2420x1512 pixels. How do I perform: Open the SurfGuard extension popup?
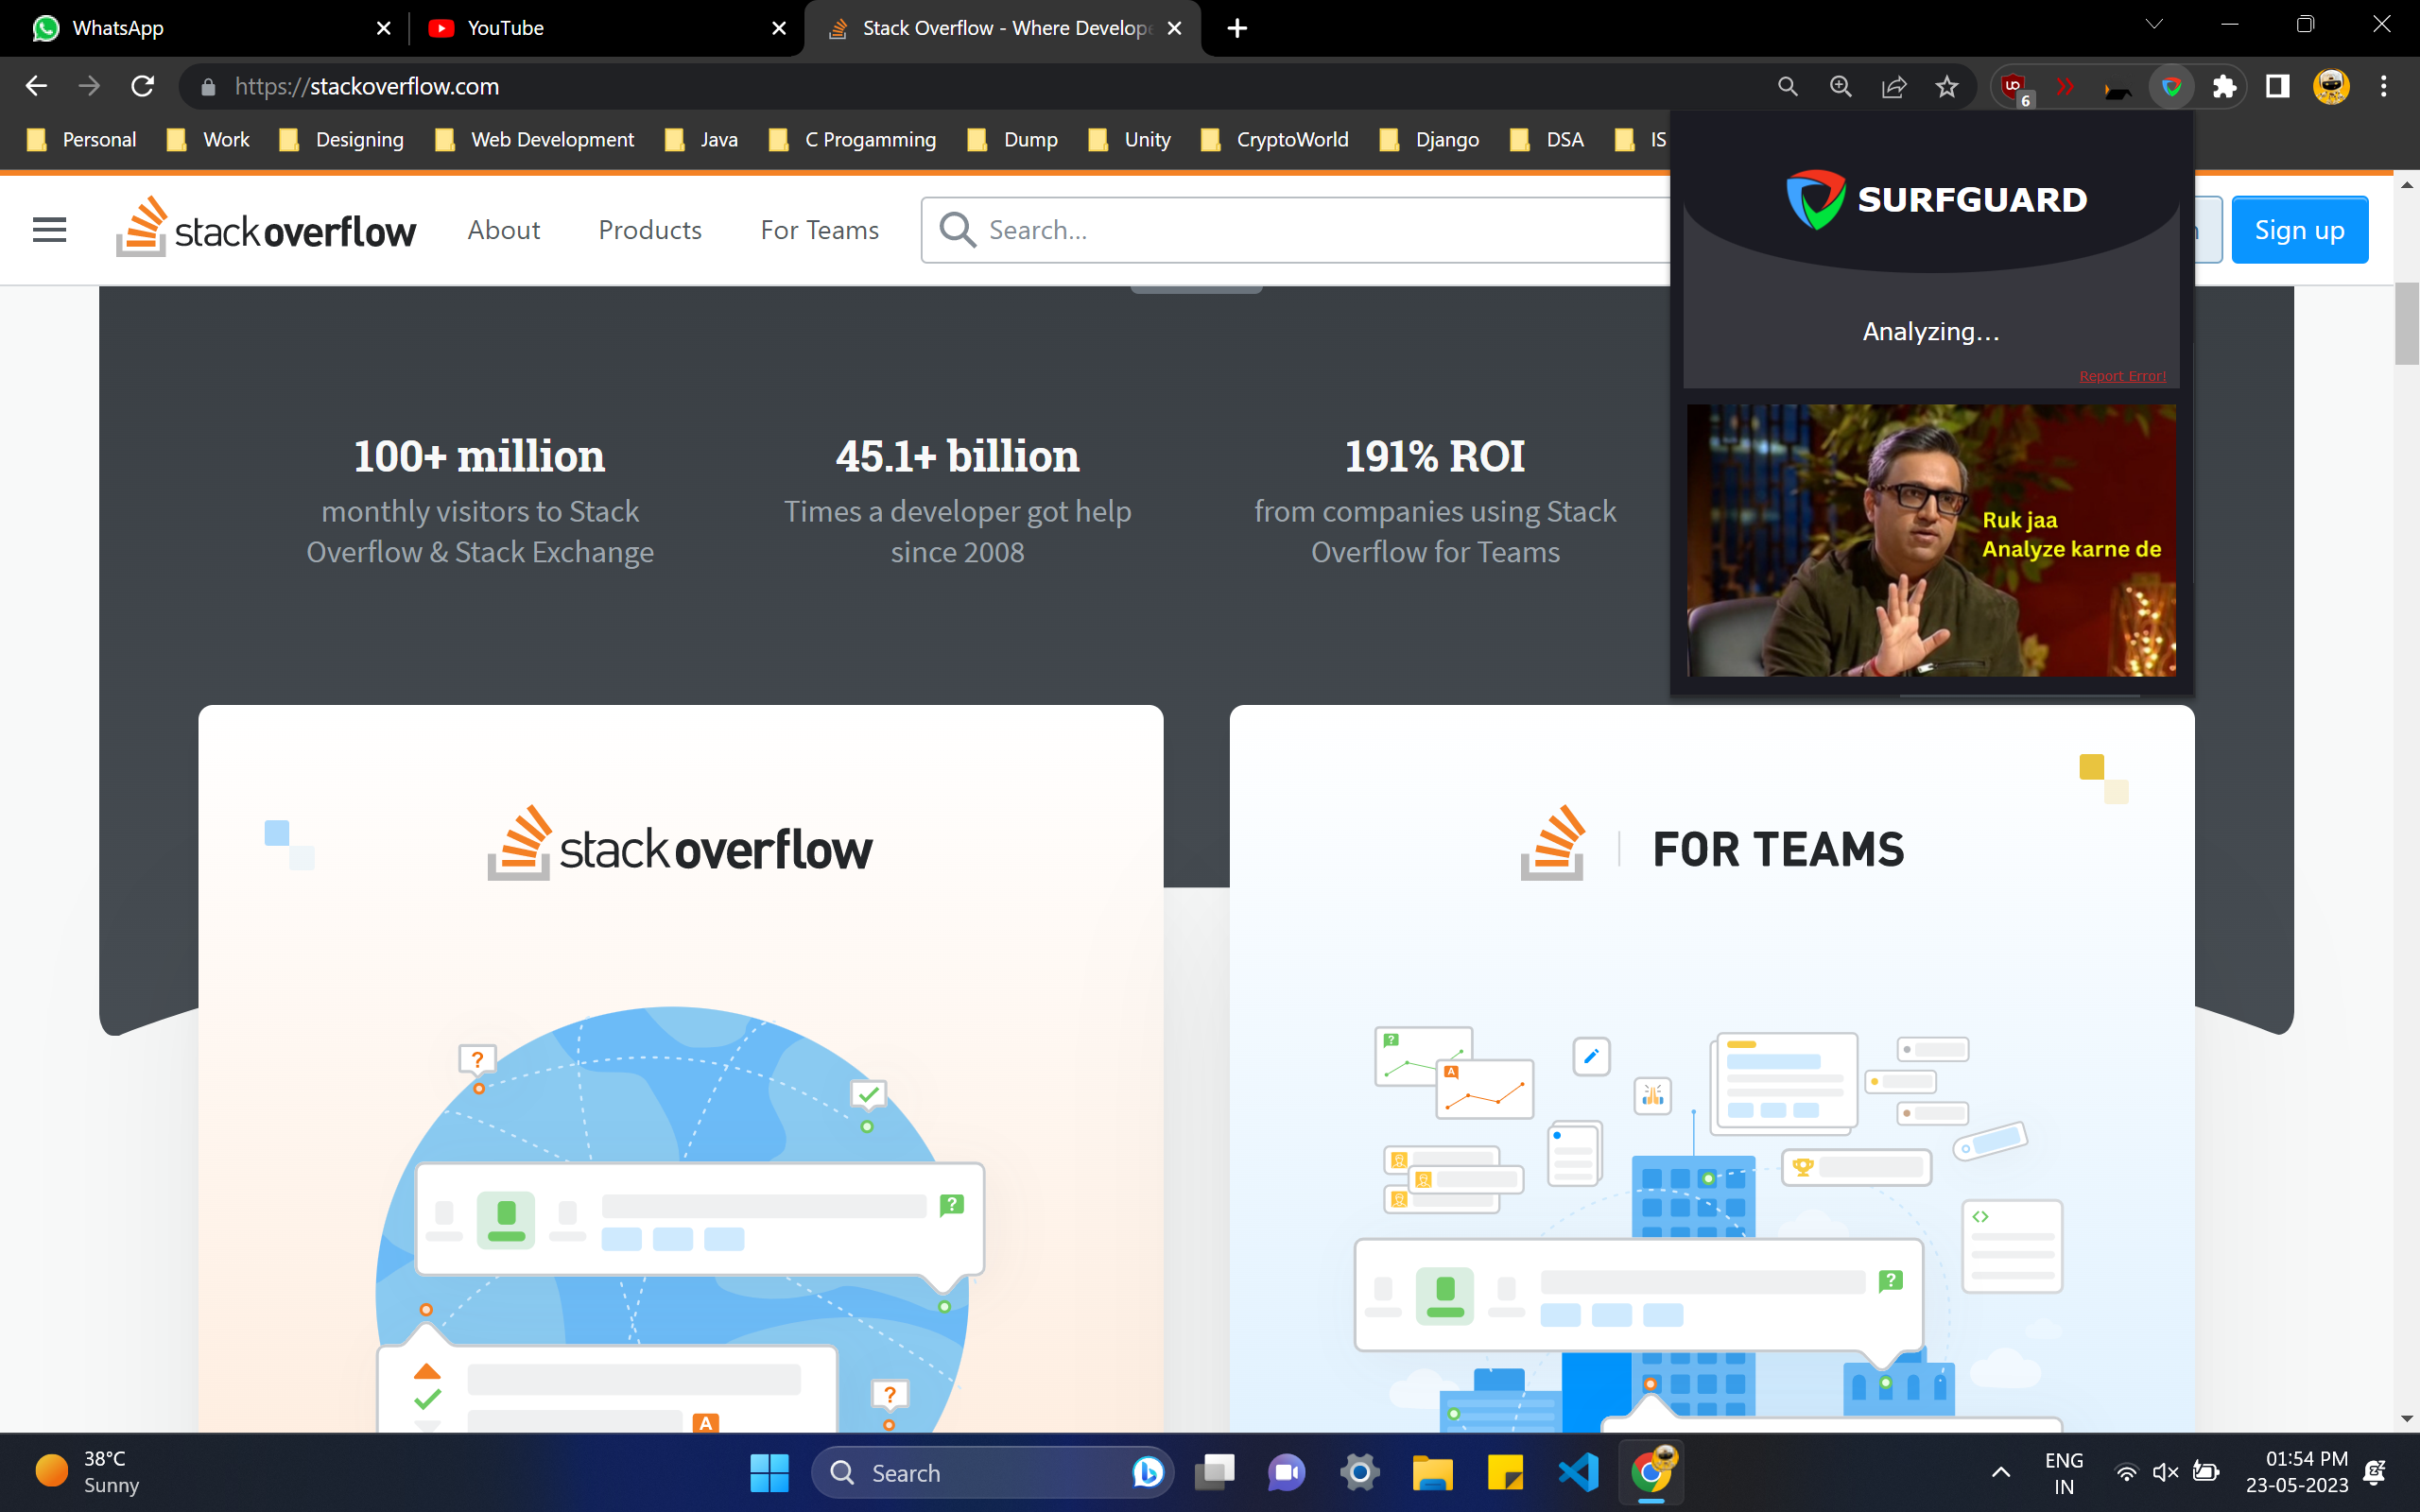(2172, 86)
